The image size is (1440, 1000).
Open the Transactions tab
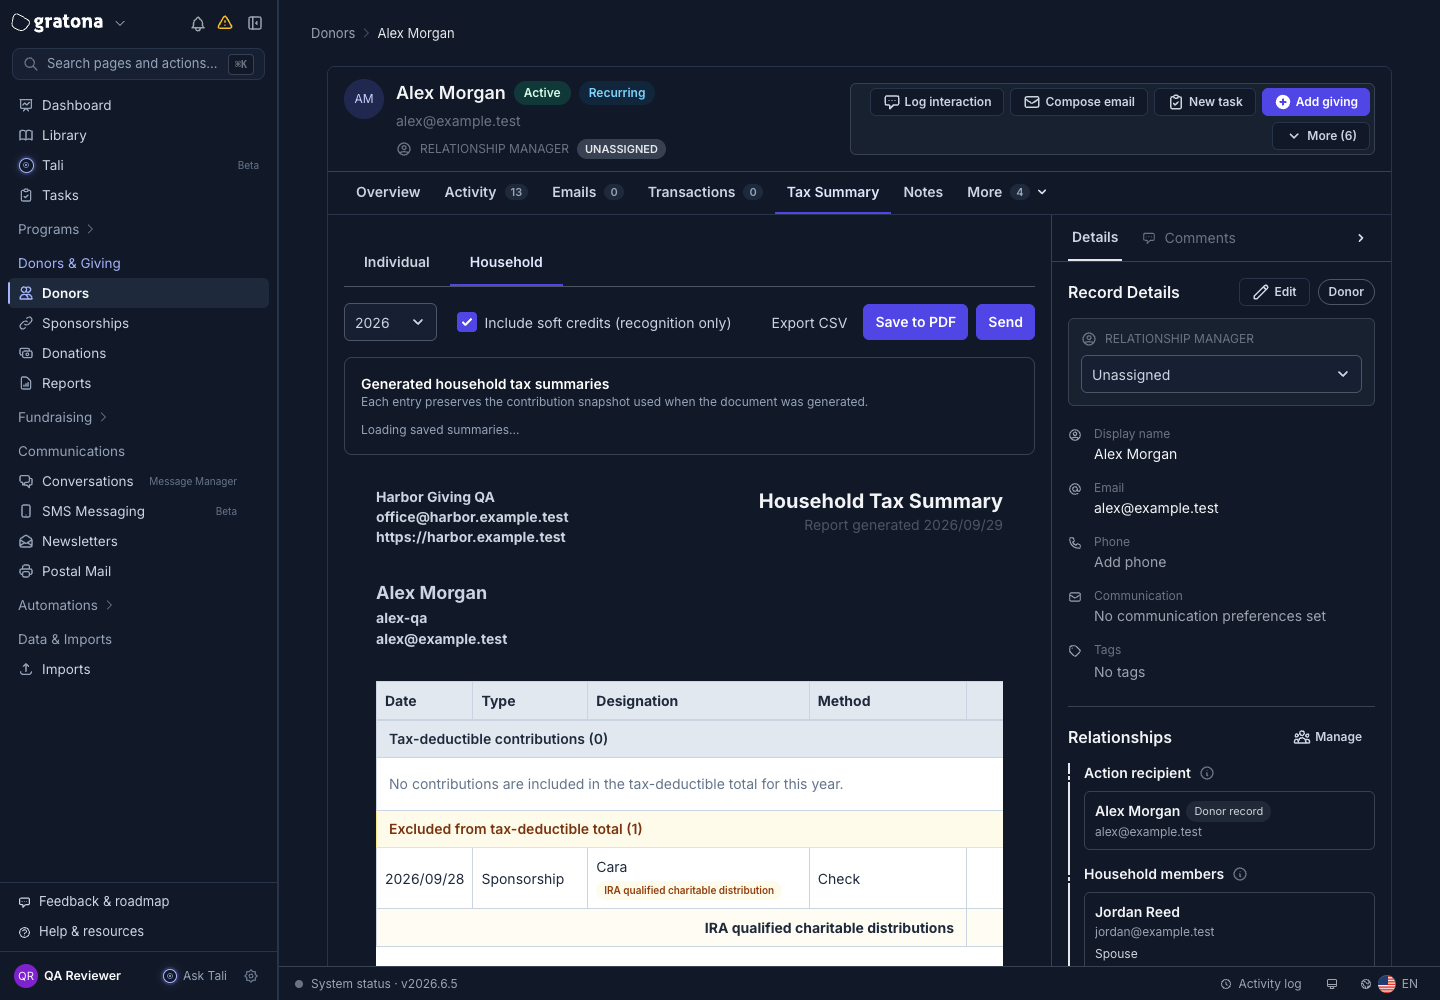[x=705, y=192]
